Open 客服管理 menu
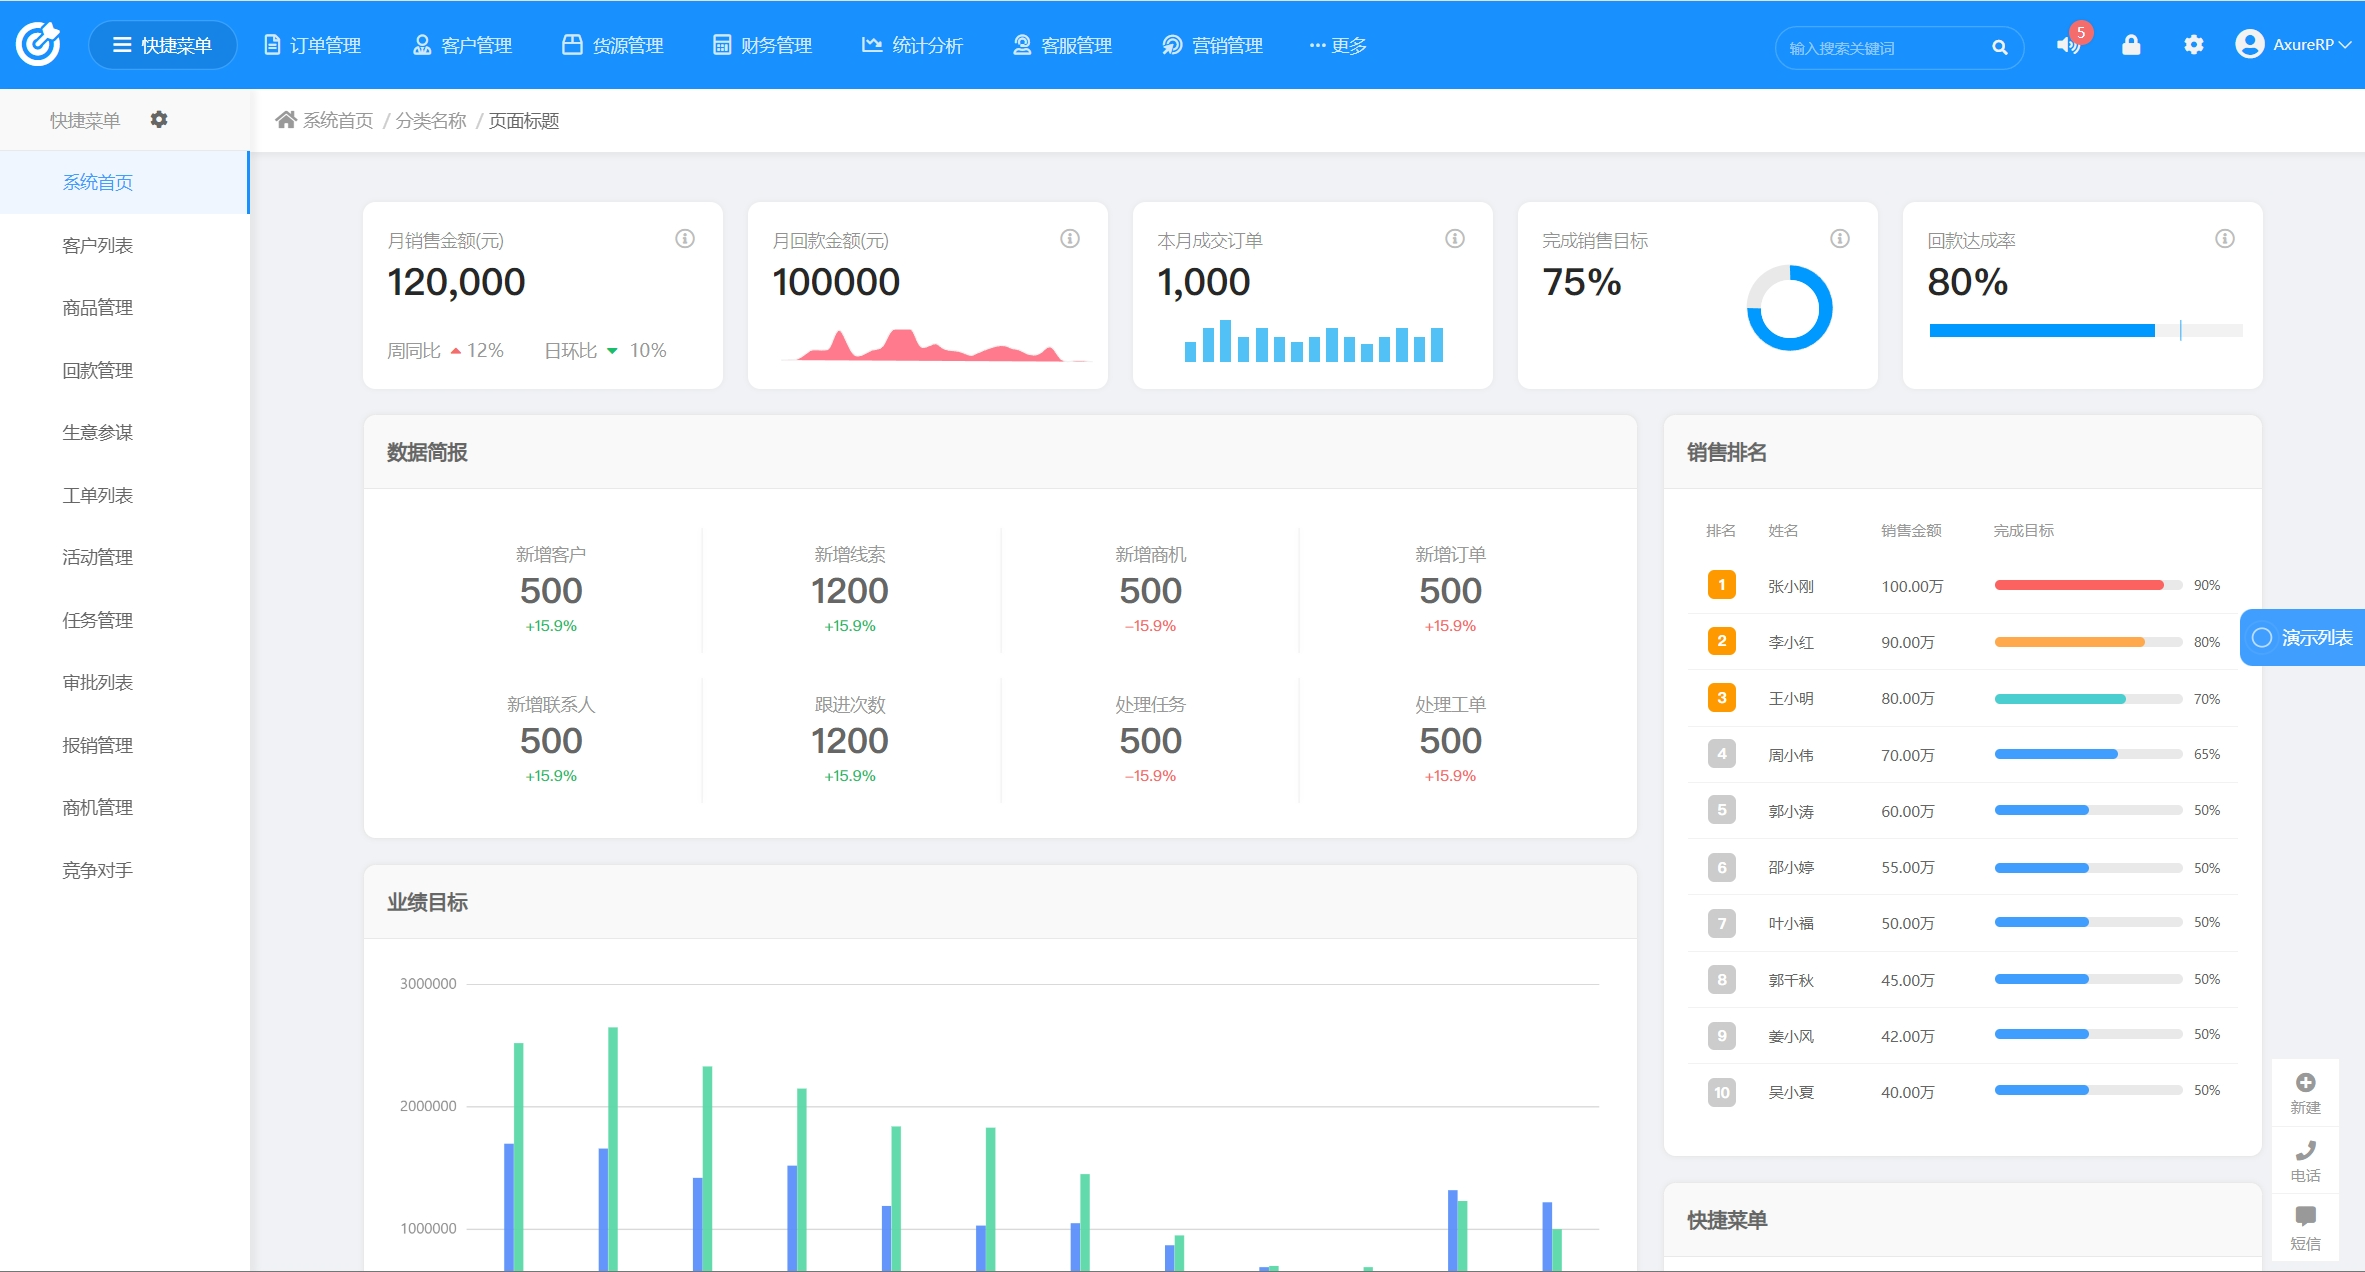Viewport: 2365px width, 1272px height. pos(1062,45)
